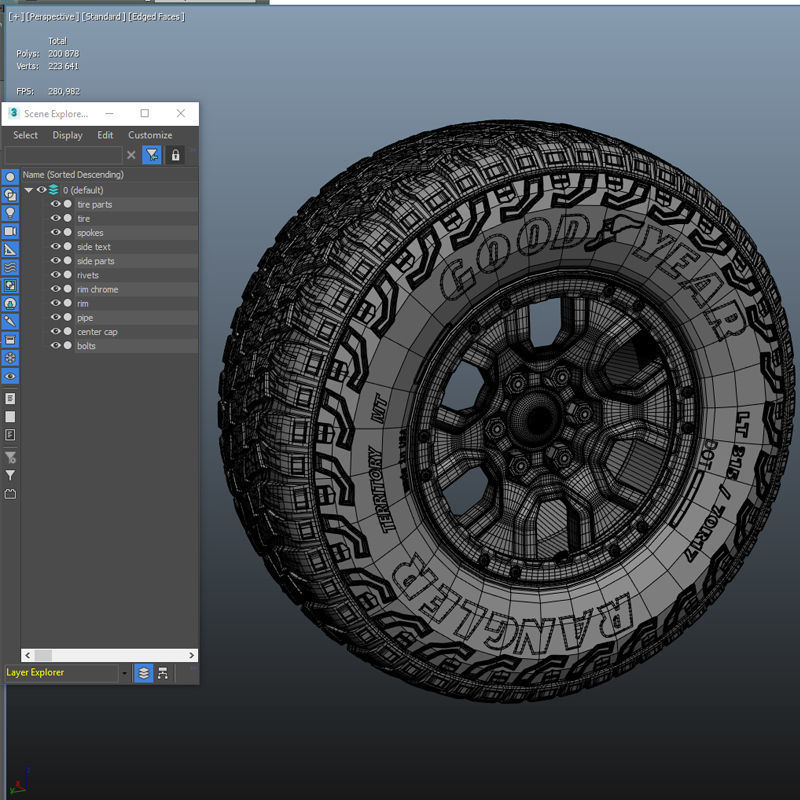Click the Invert Selection sidebar icon

tap(10, 435)
